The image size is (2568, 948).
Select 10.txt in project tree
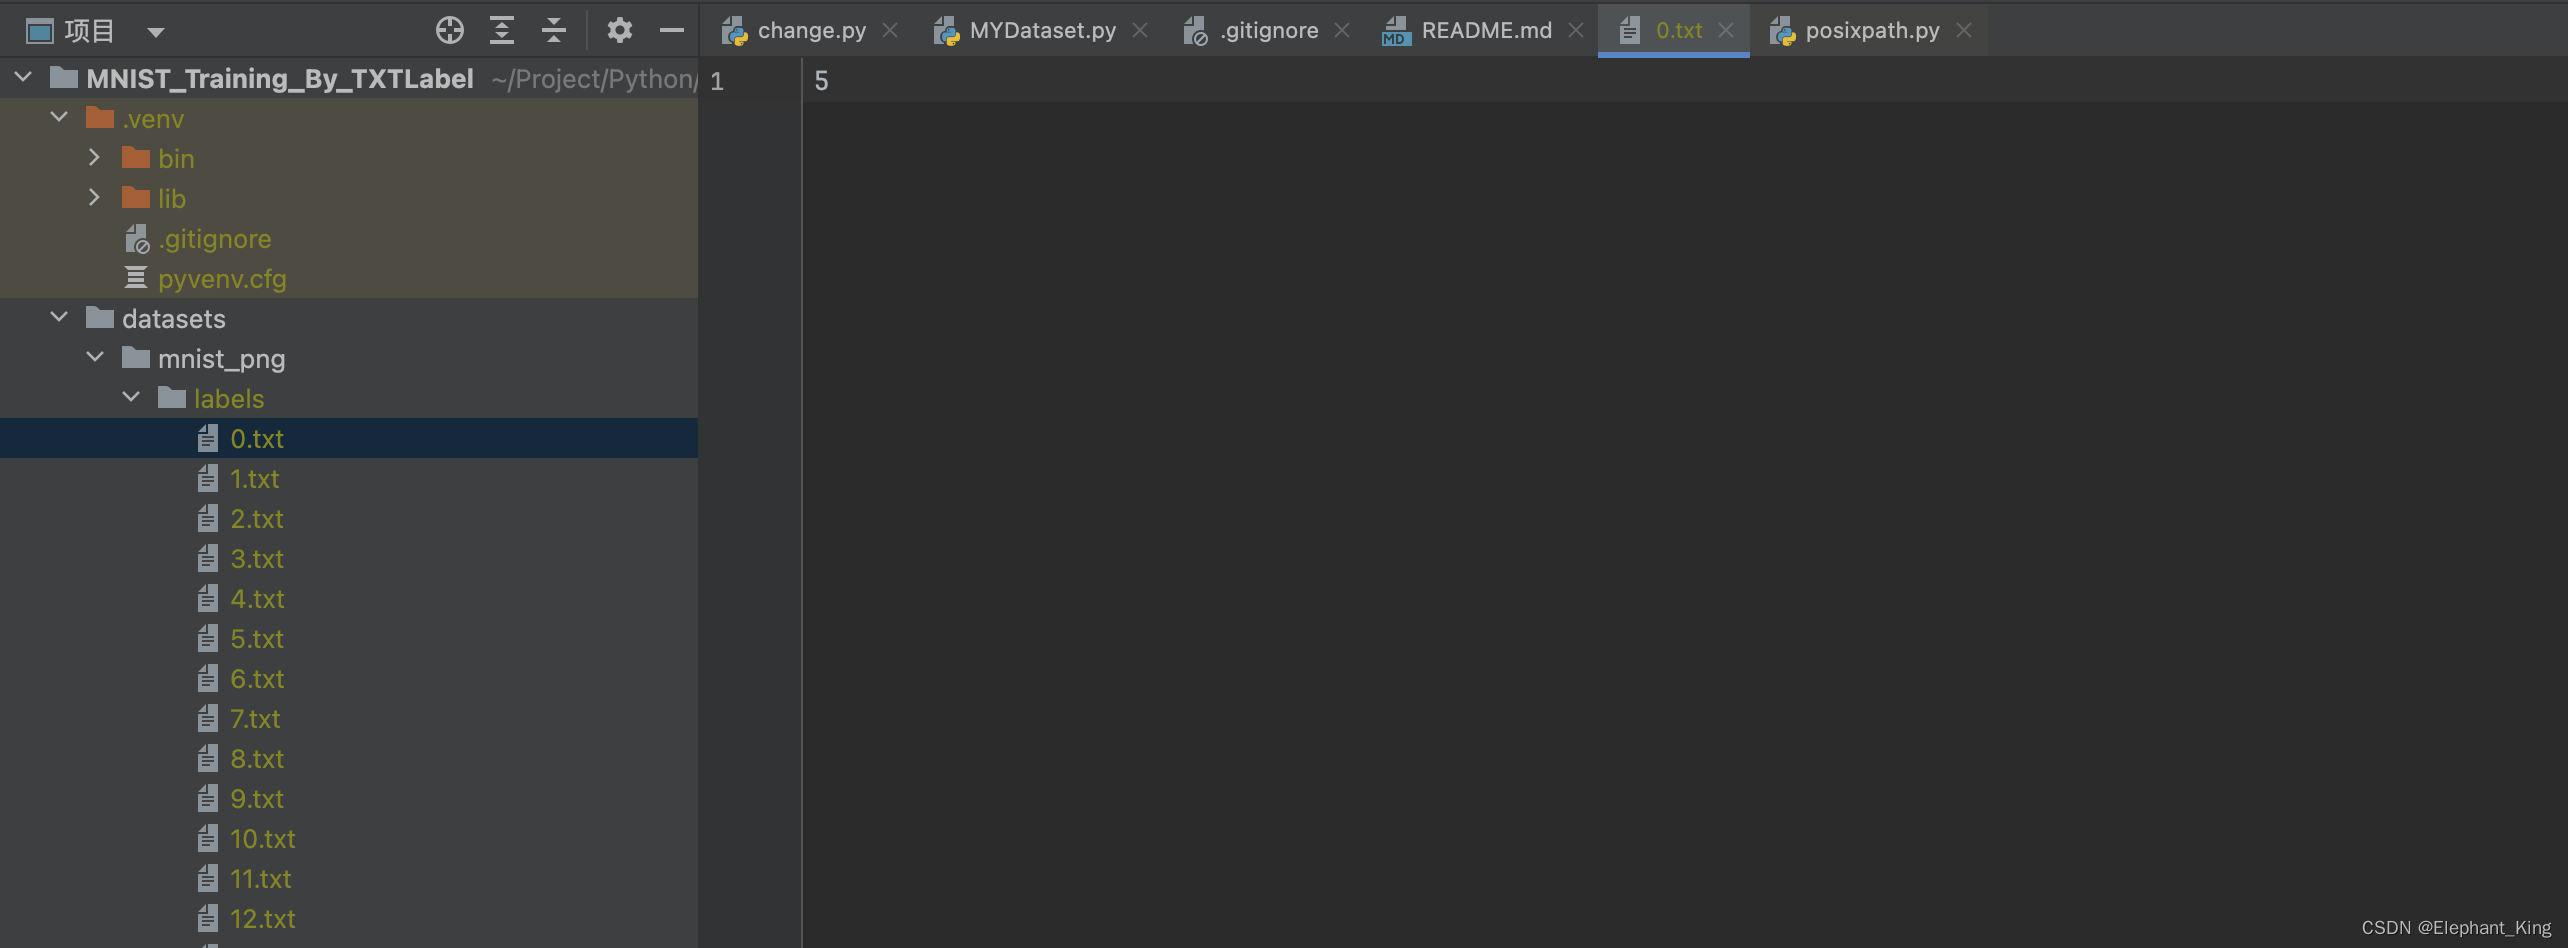[x=263, y=839]
